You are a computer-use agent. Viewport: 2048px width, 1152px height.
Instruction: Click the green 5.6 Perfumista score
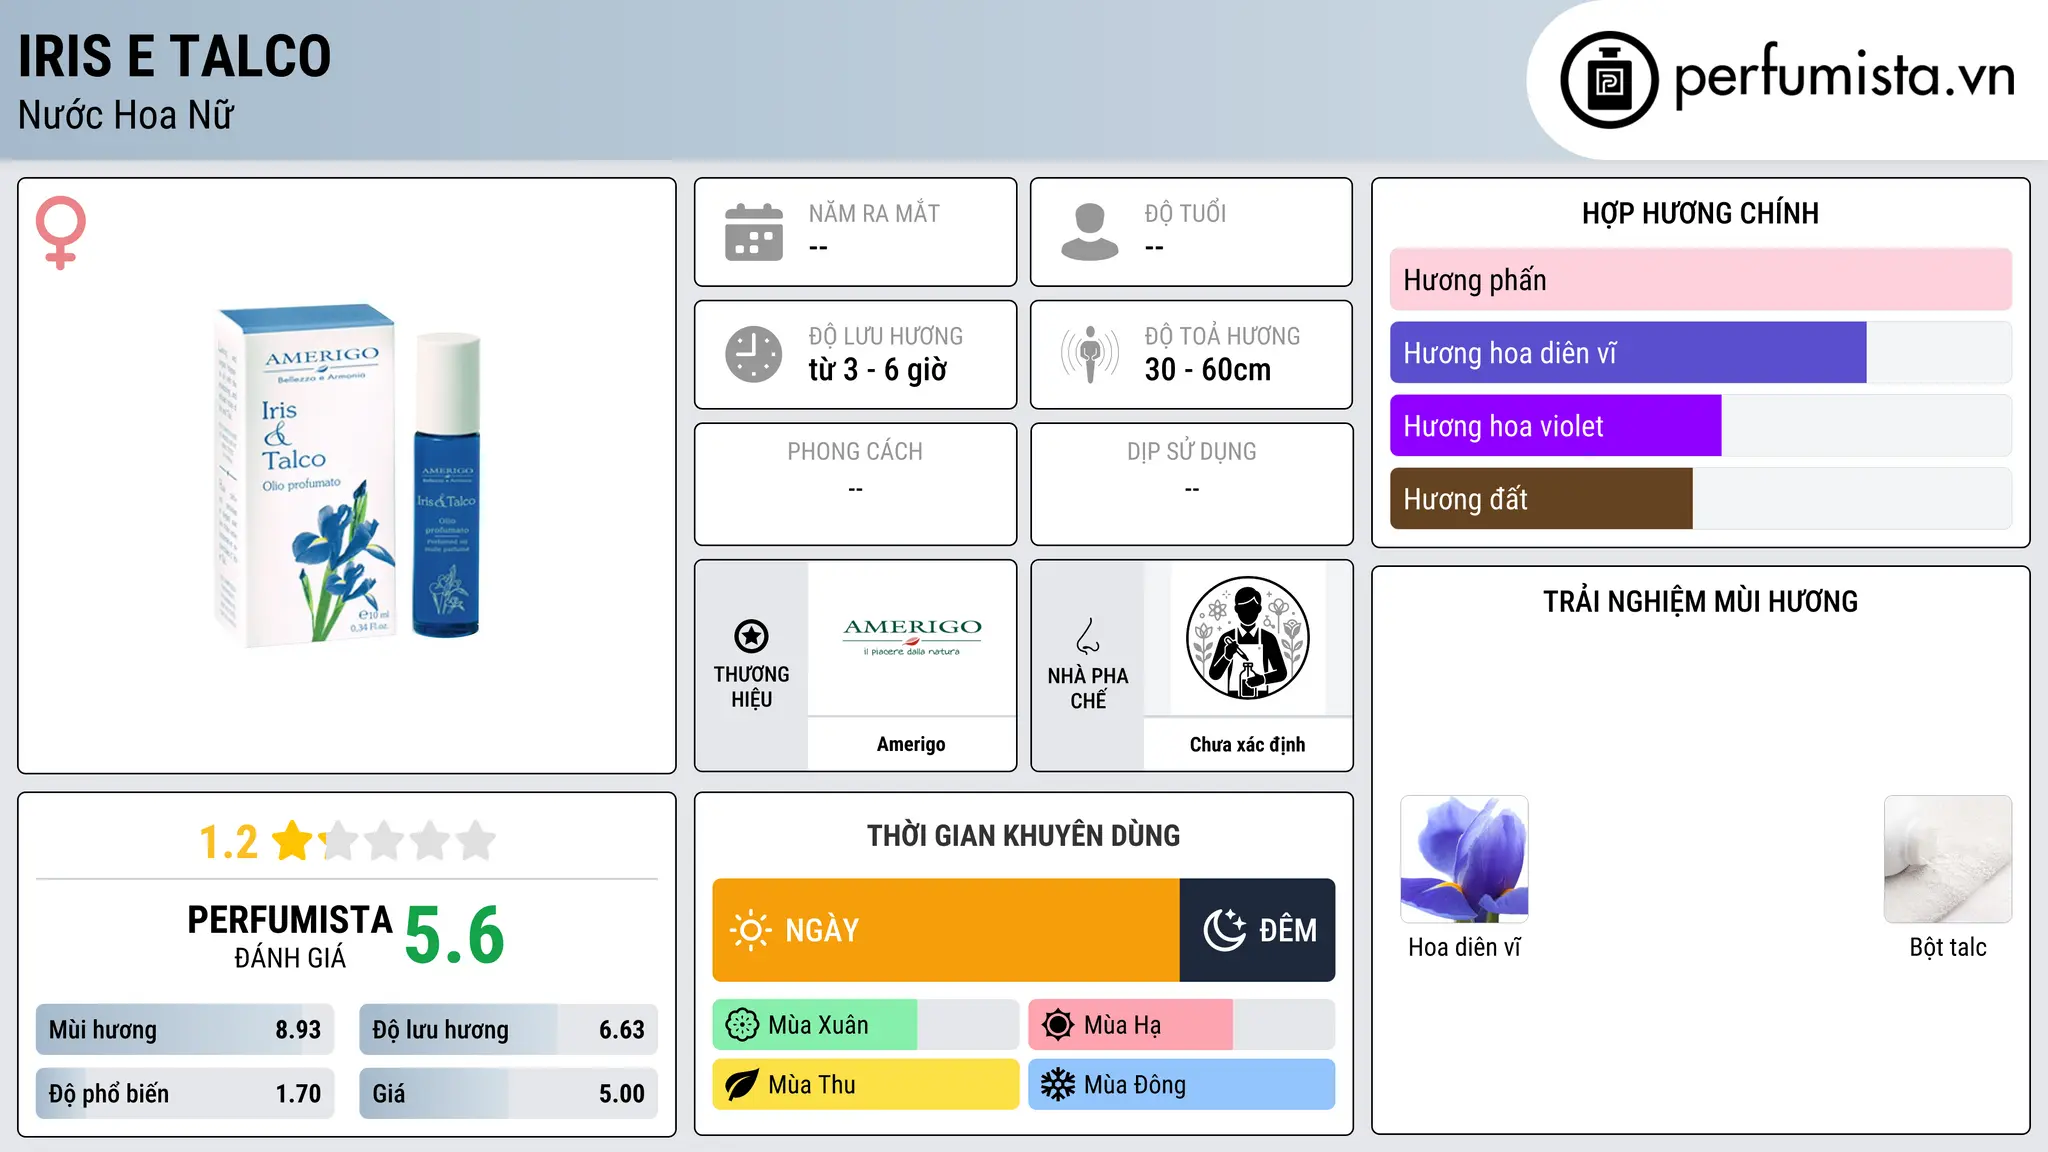coord(455,935)
